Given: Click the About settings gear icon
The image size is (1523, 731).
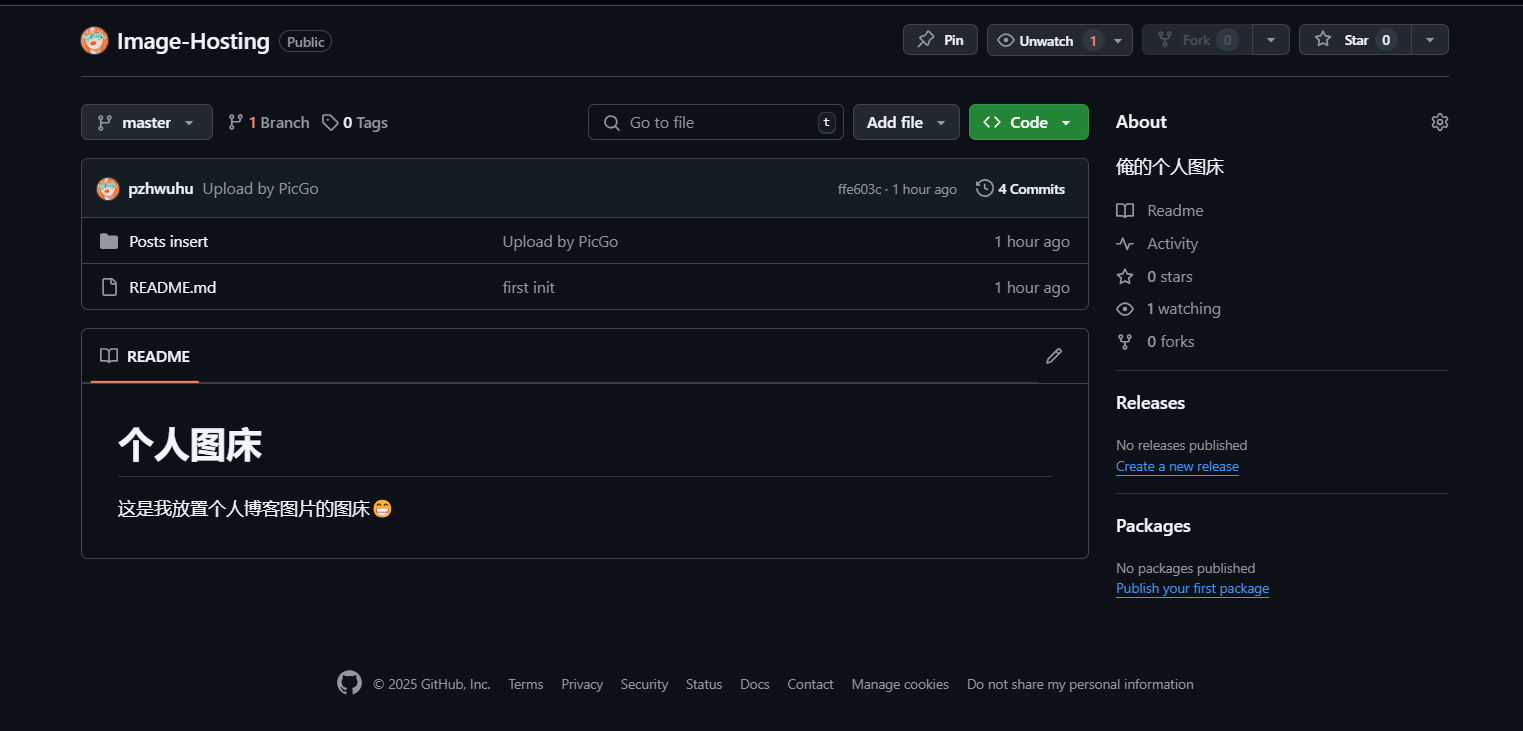Looking at the screenshot, I should click(x=1439, y=122).
